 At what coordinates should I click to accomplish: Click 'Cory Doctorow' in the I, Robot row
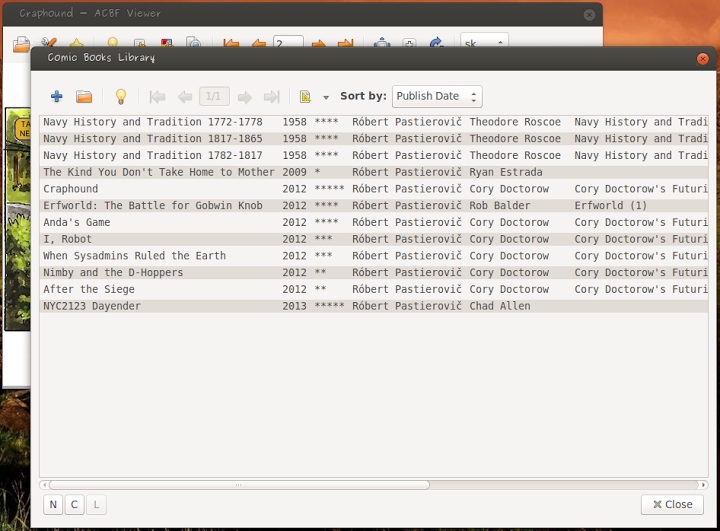pos(509,239)
